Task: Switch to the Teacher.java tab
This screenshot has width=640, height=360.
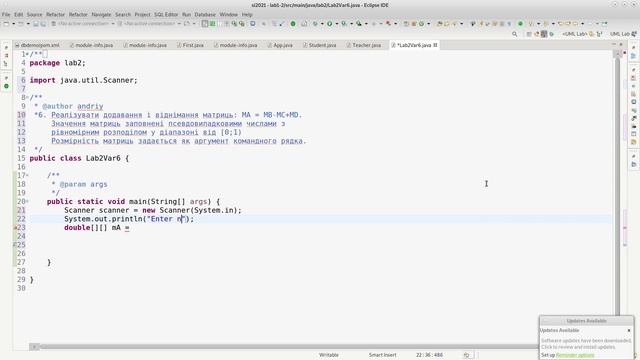Action: click(364, 45)
